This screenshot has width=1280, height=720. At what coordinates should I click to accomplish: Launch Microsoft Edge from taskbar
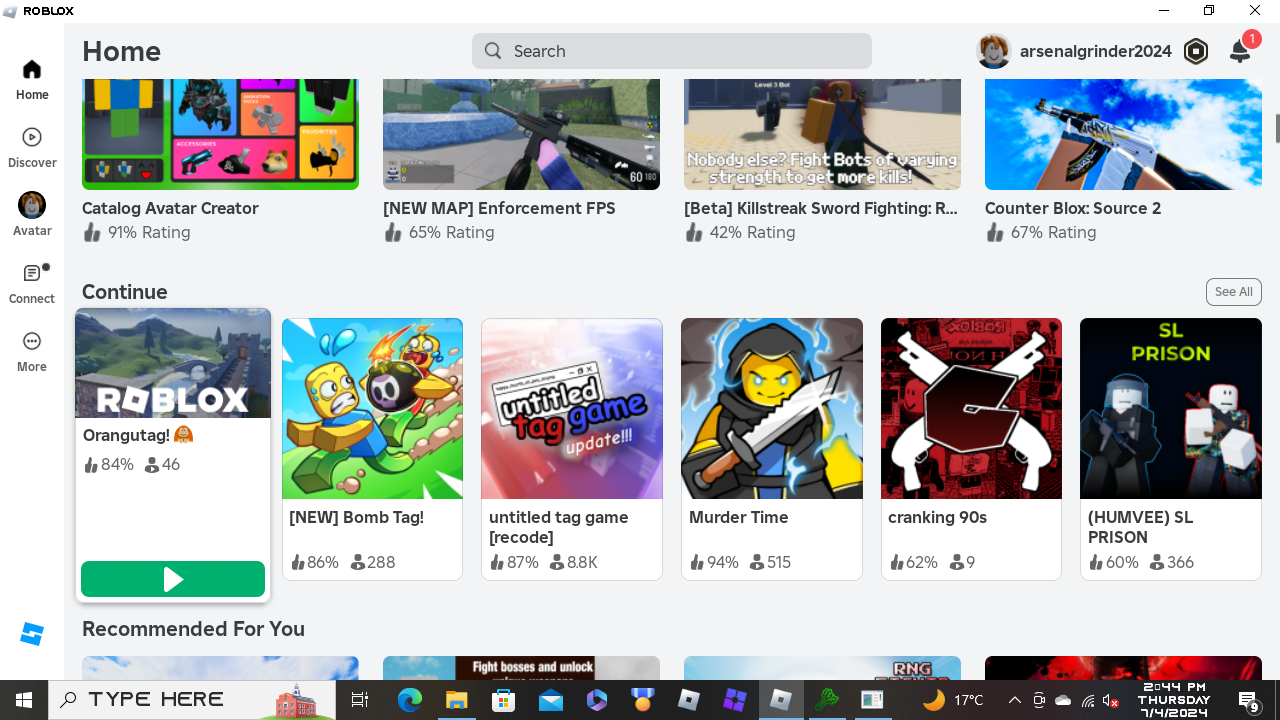[x=410, y=700]
